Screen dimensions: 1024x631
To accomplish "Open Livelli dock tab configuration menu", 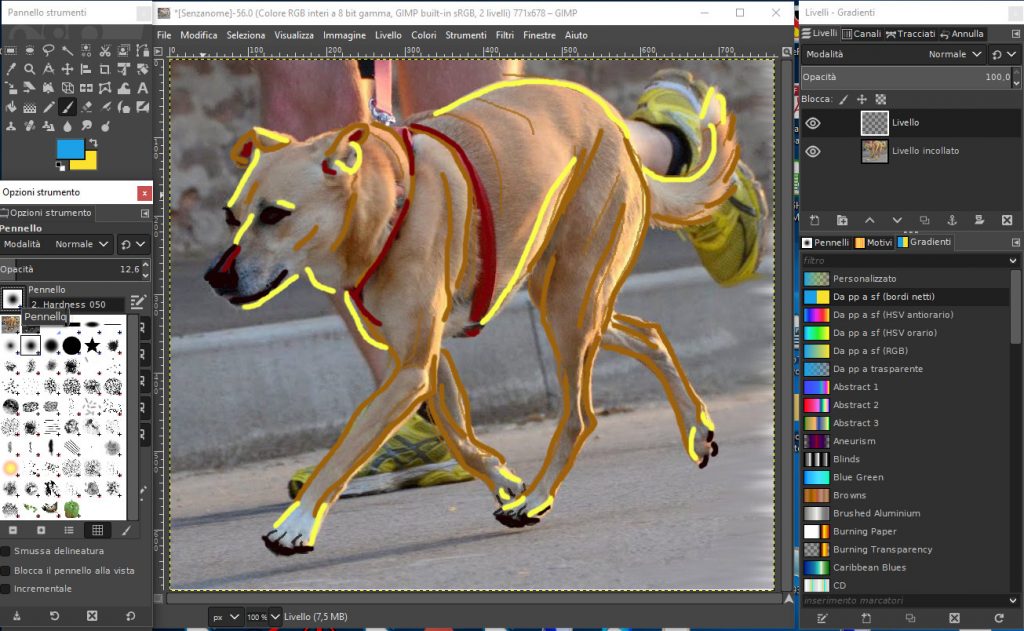I will click(x=1016, y=34).
